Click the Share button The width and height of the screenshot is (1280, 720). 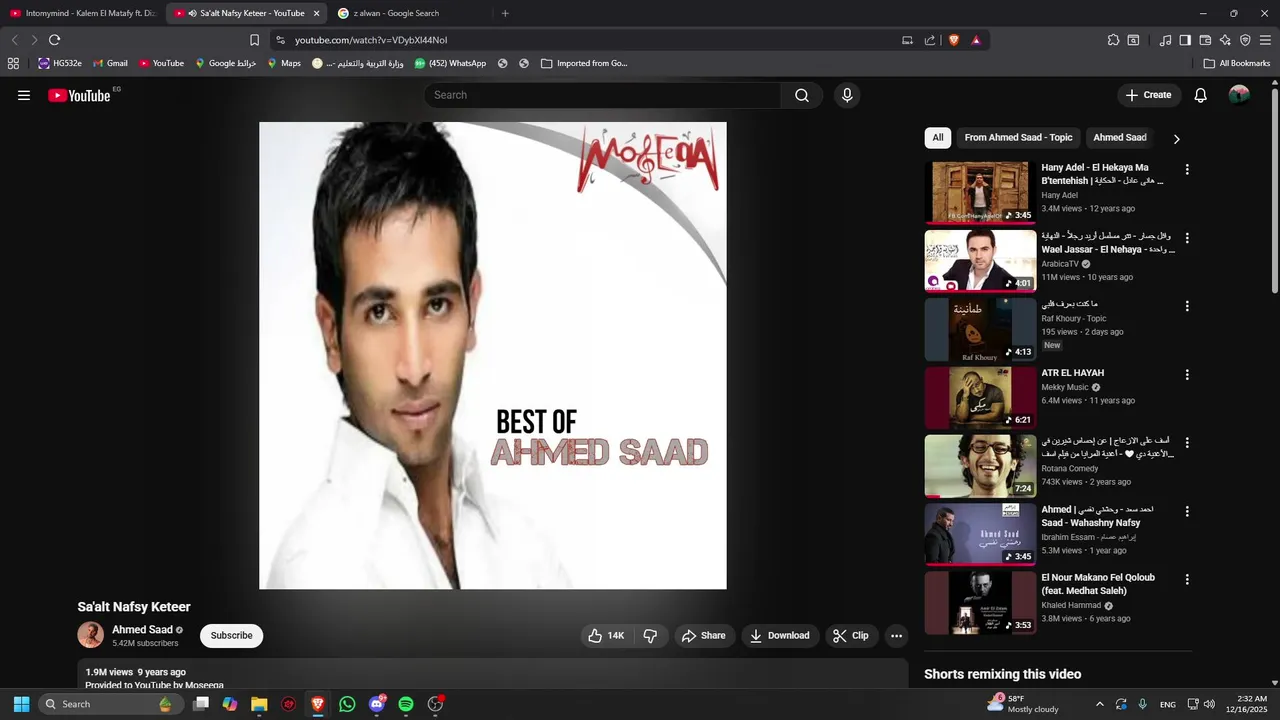point(704,636)
